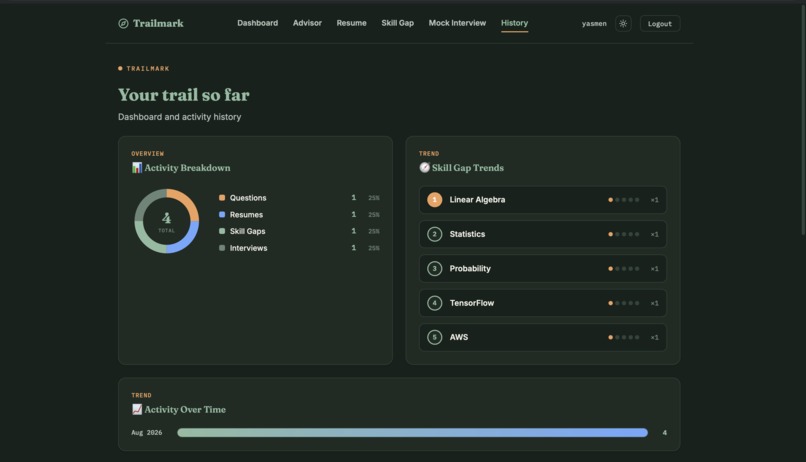This screenshot has width=806, height=462.
Task: Click the page vertical scrollbar thumb
Action: coord(802,121)
